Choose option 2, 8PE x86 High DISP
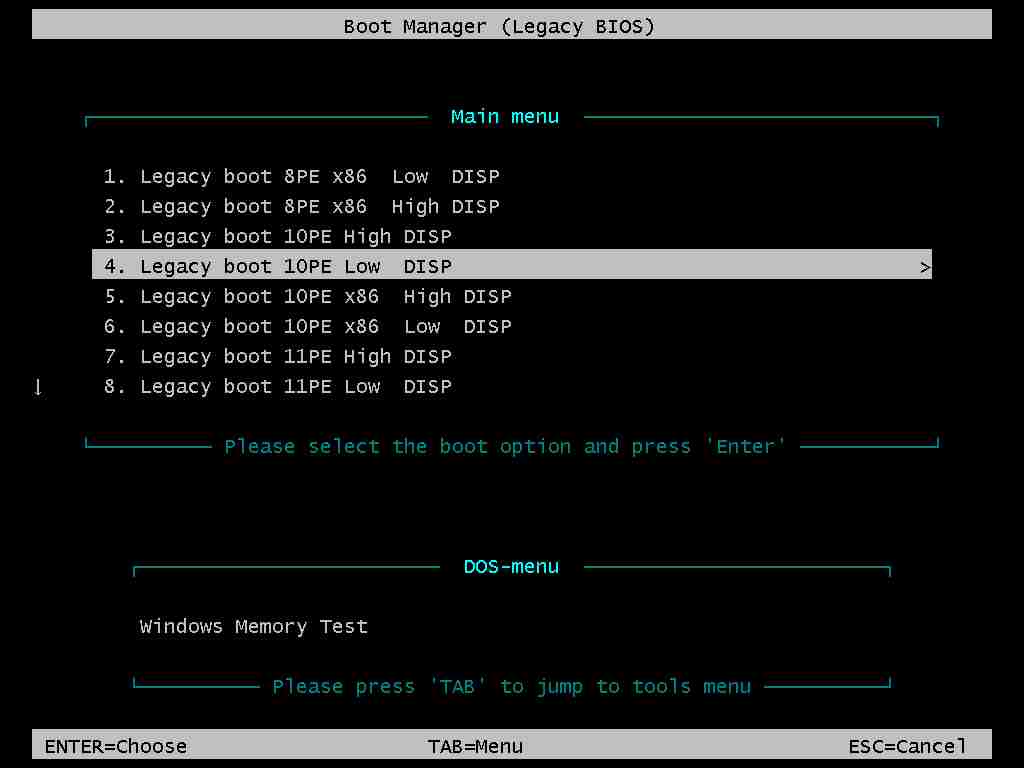This screenshot has width=1024, height=768. pyautogui.click(x=301, y=207)
